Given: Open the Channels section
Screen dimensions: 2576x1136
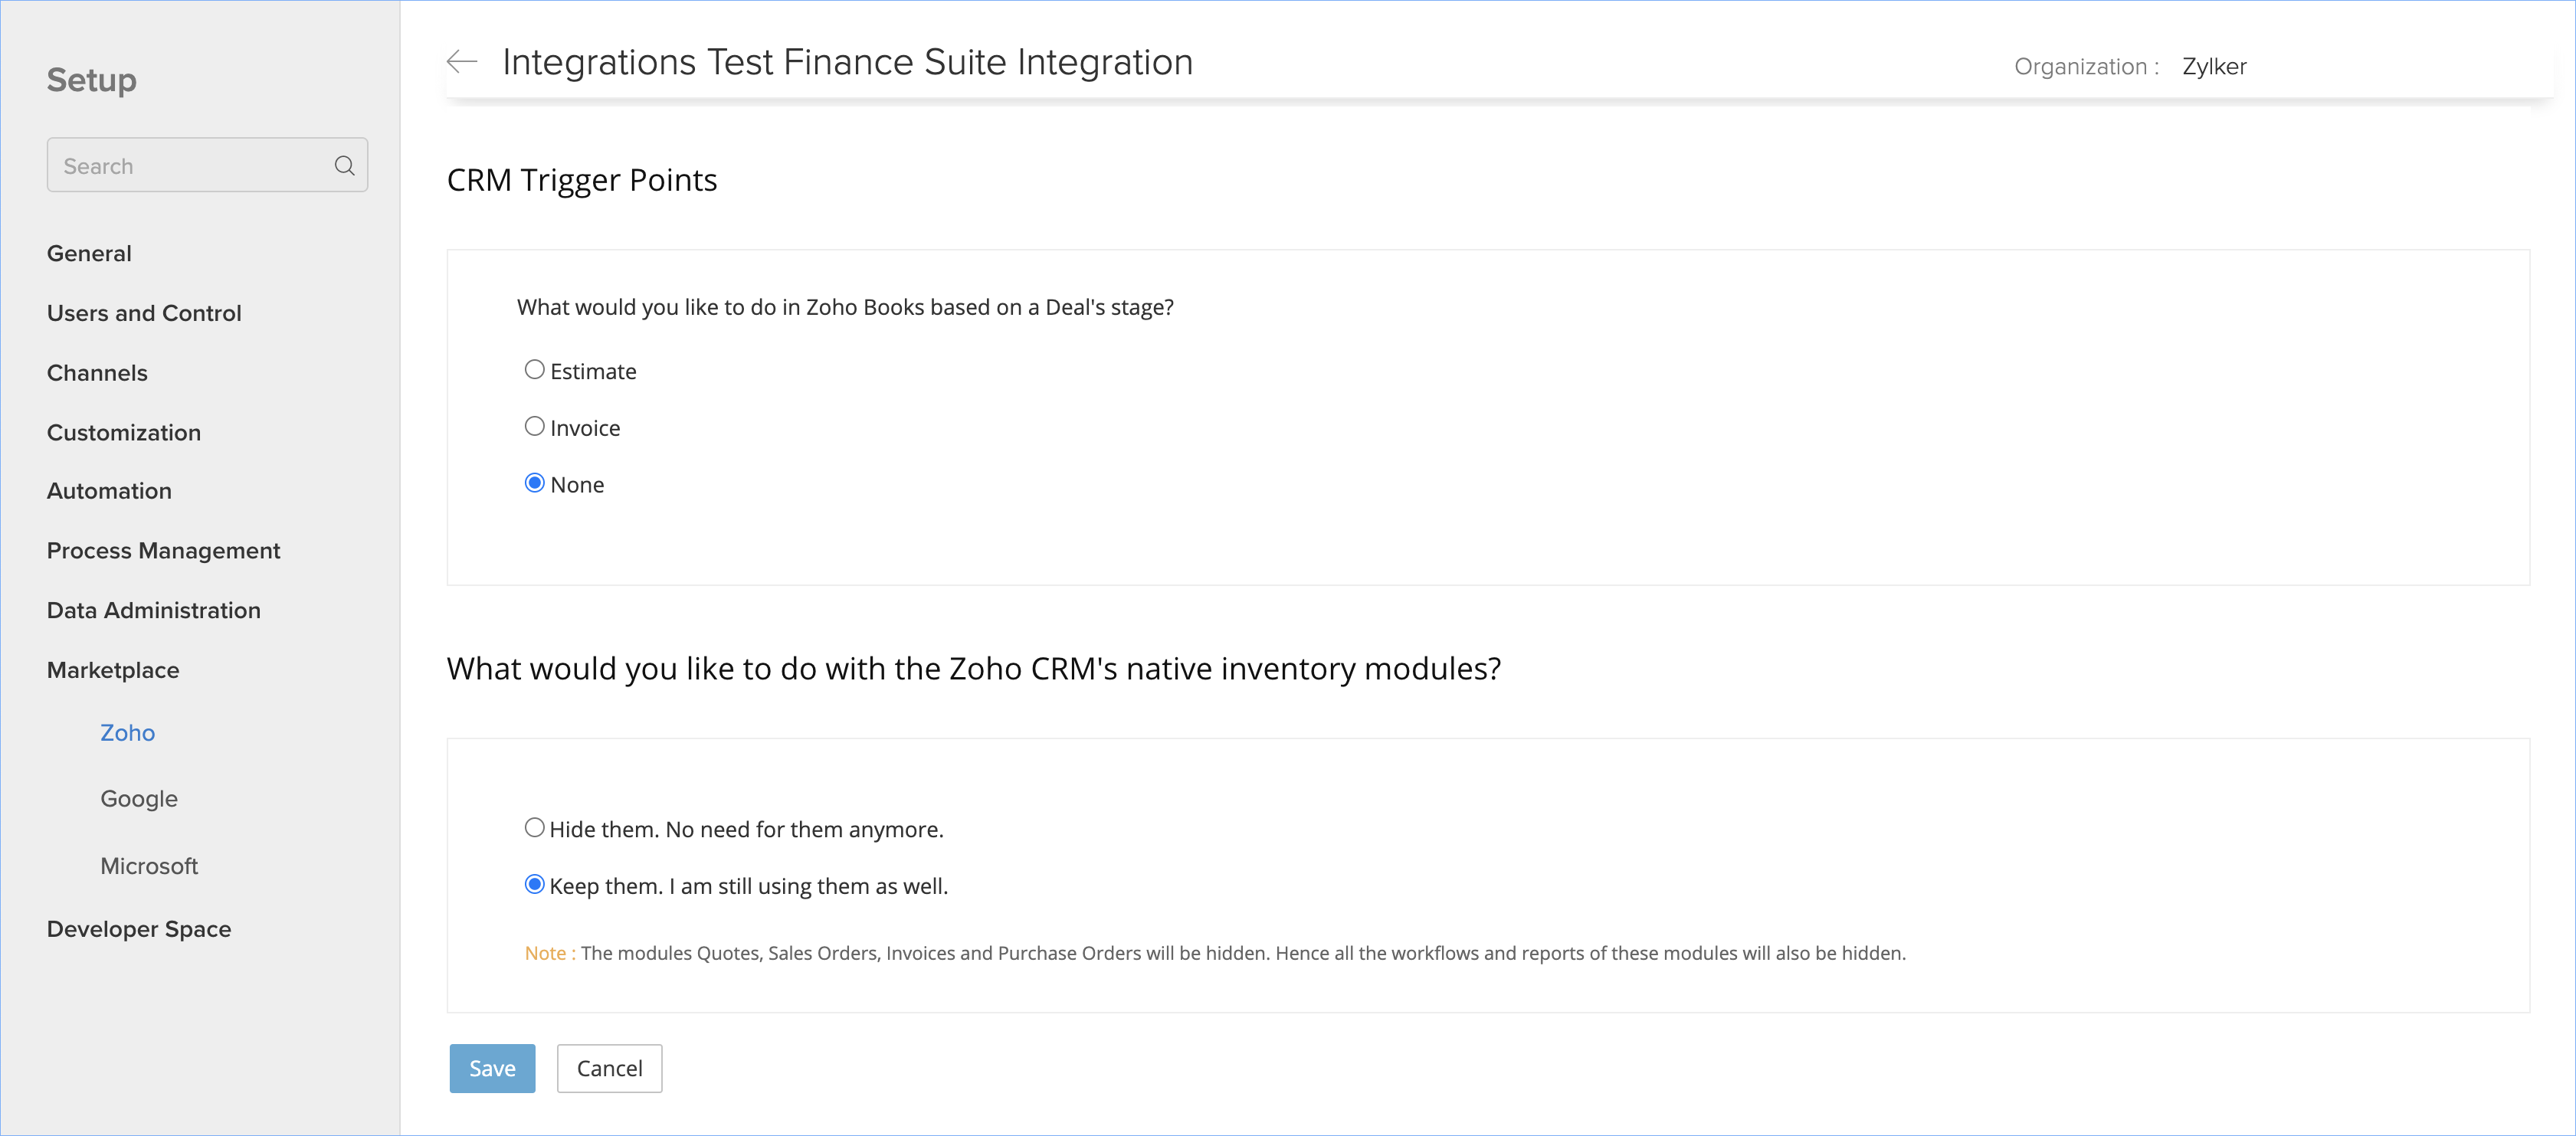Looking at the screenshot, I should click(x=97, y=373).
